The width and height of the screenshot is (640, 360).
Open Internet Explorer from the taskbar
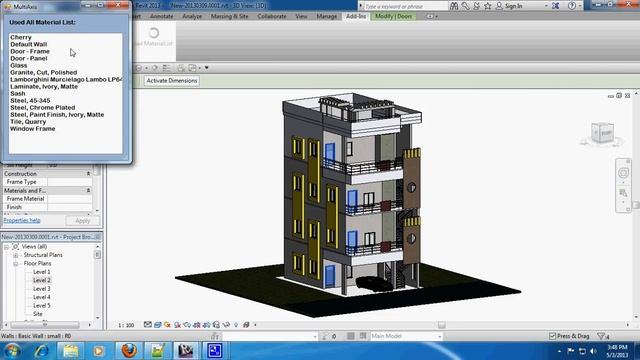[x=41, y=351]
